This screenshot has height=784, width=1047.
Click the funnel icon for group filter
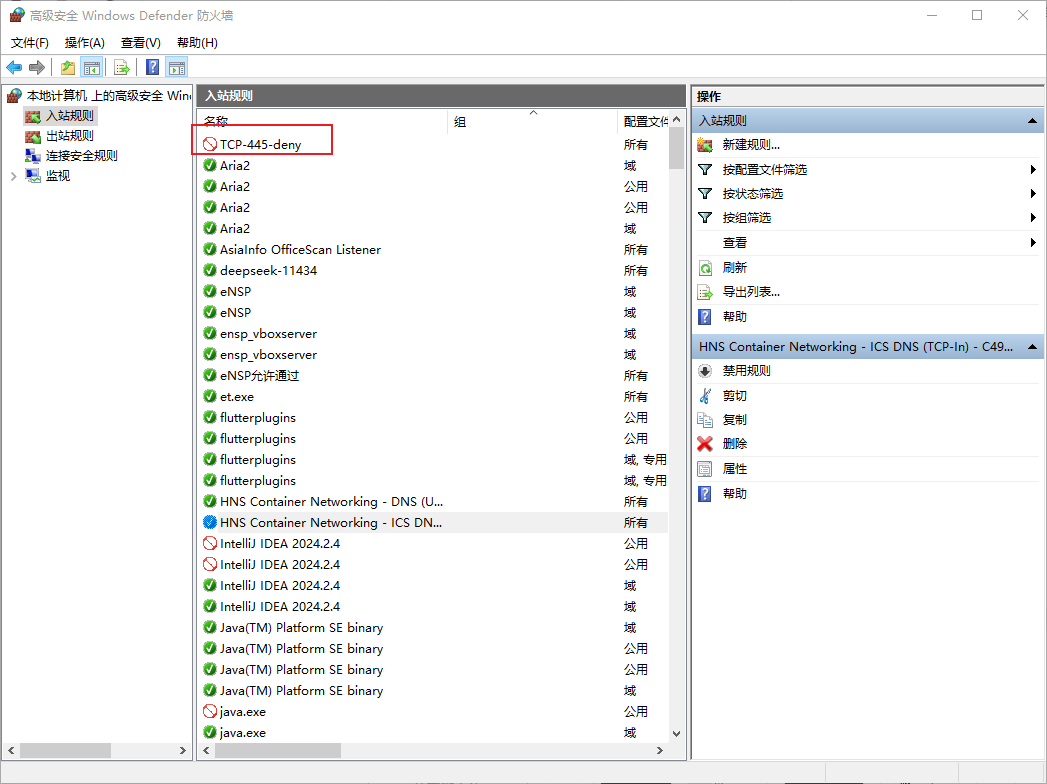(x=705, y=218)
